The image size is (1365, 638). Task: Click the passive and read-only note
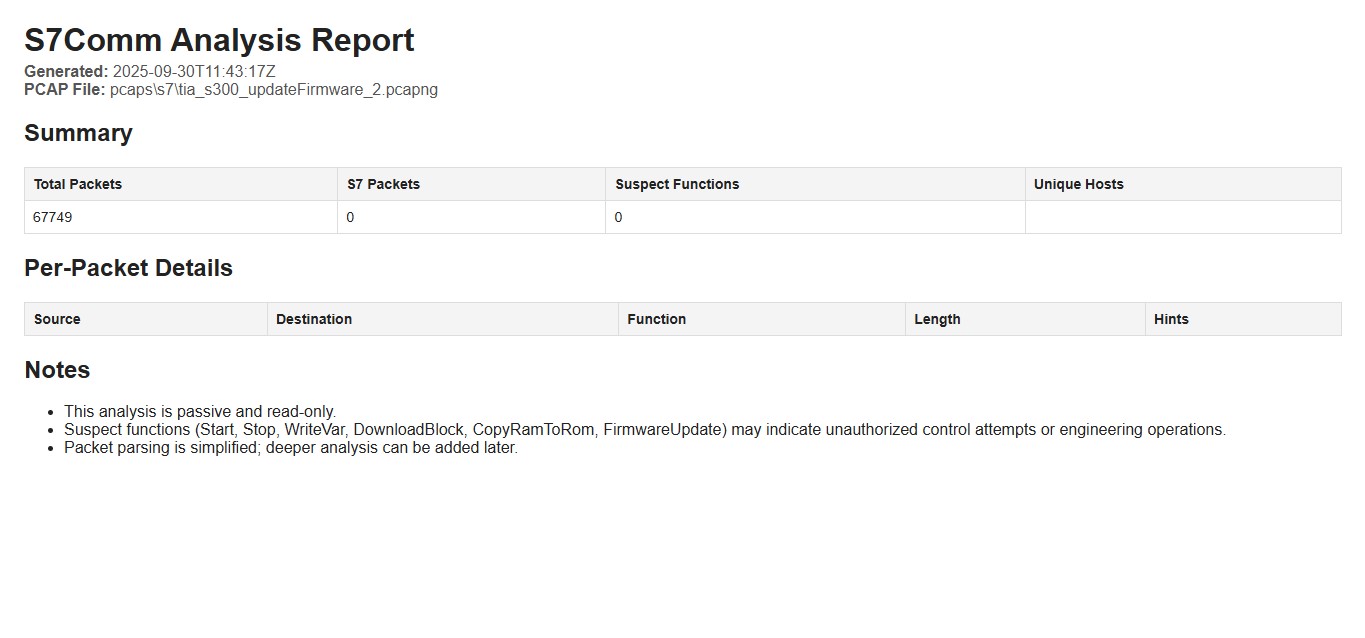(200, 411)
